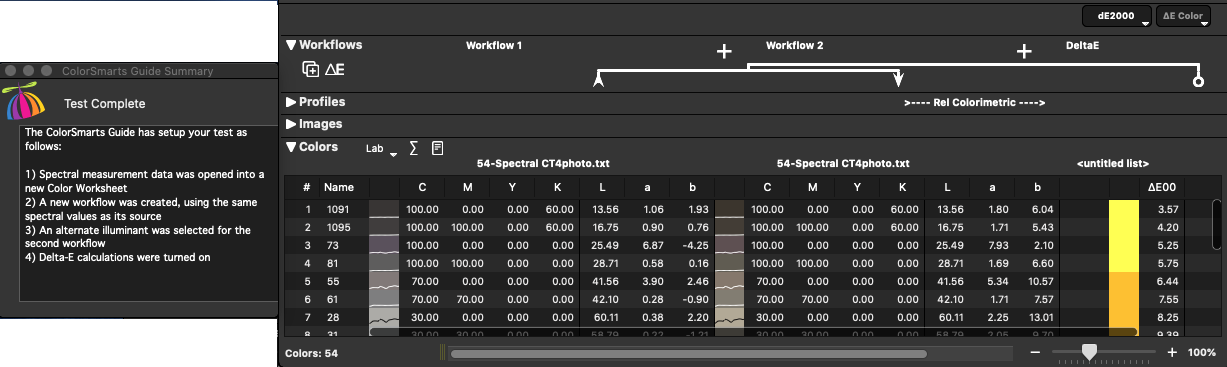This screenshot has height=367, width=1227.
Task: Expand the Profiles section
Action: click(x=291, y=102)
